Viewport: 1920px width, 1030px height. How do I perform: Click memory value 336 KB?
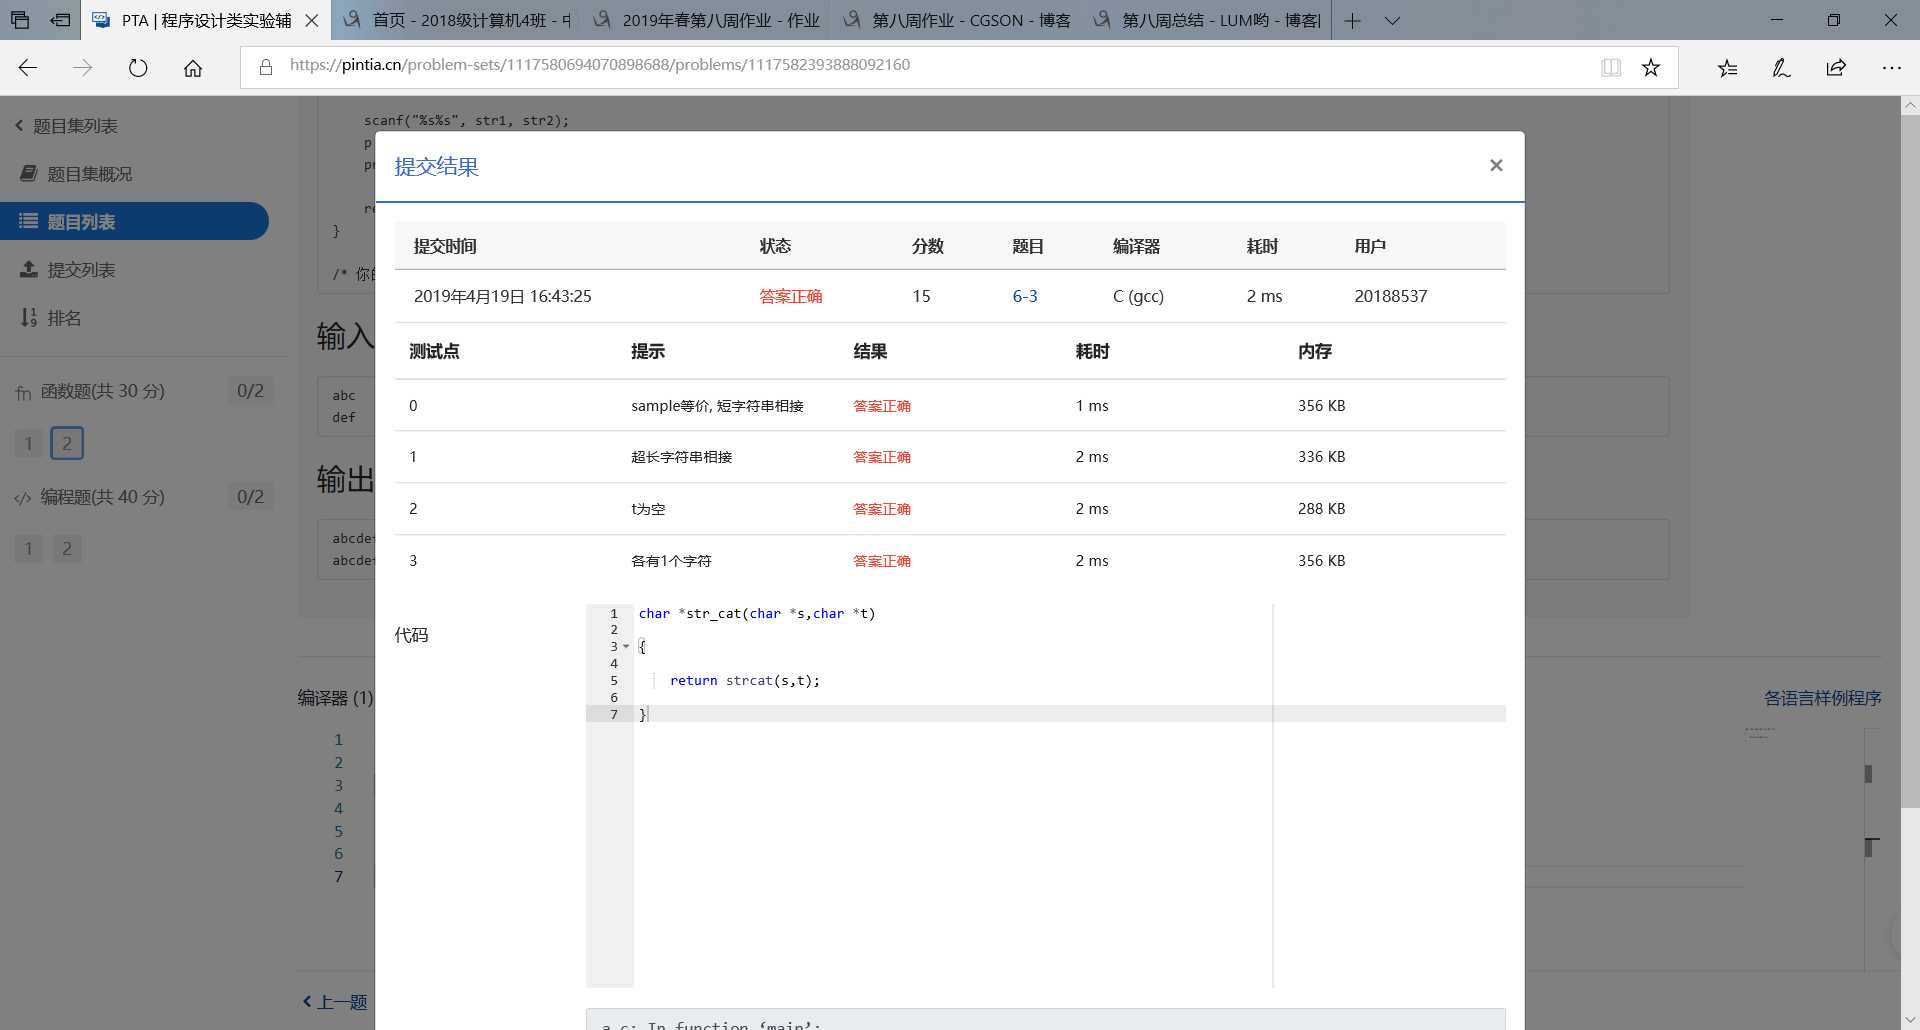click(x=1322, y=457)
